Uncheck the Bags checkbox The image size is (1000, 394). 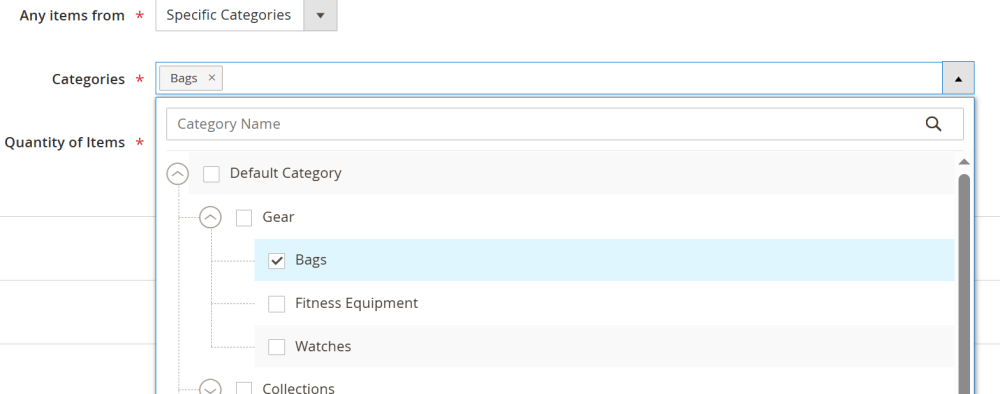276,260
